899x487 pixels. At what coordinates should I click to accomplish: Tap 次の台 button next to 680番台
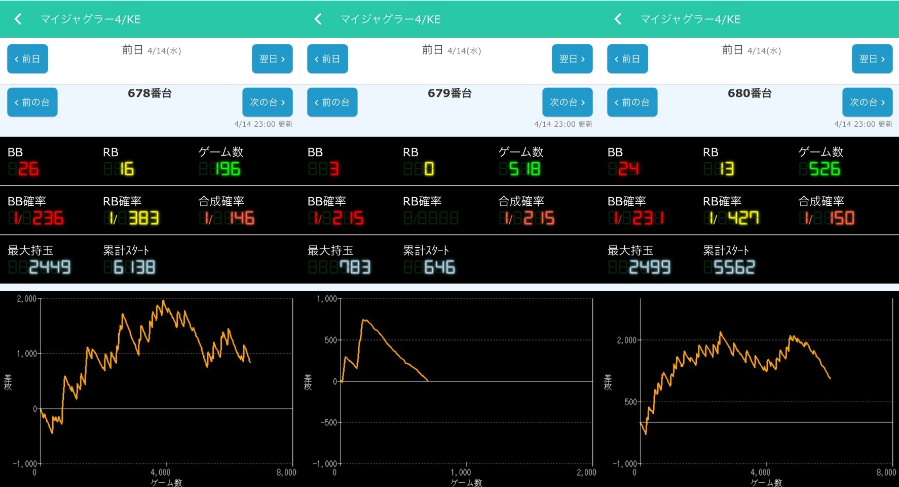[x=867, y=102]
